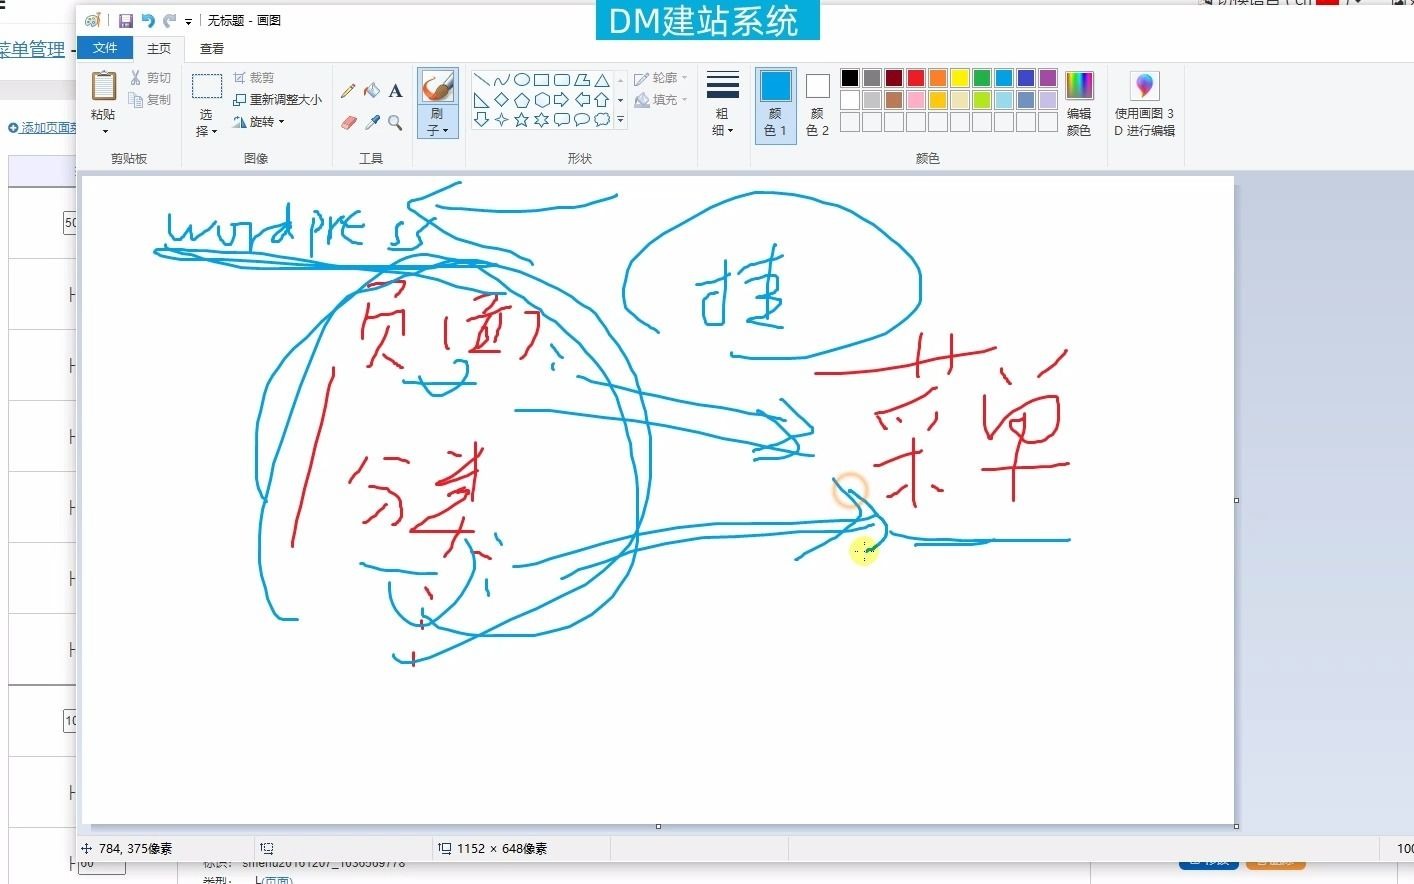This screenshot has width=1414, height=884.
Task: Click Copy (复制) in the clipboard group
Action: click(x=151, y=100)
